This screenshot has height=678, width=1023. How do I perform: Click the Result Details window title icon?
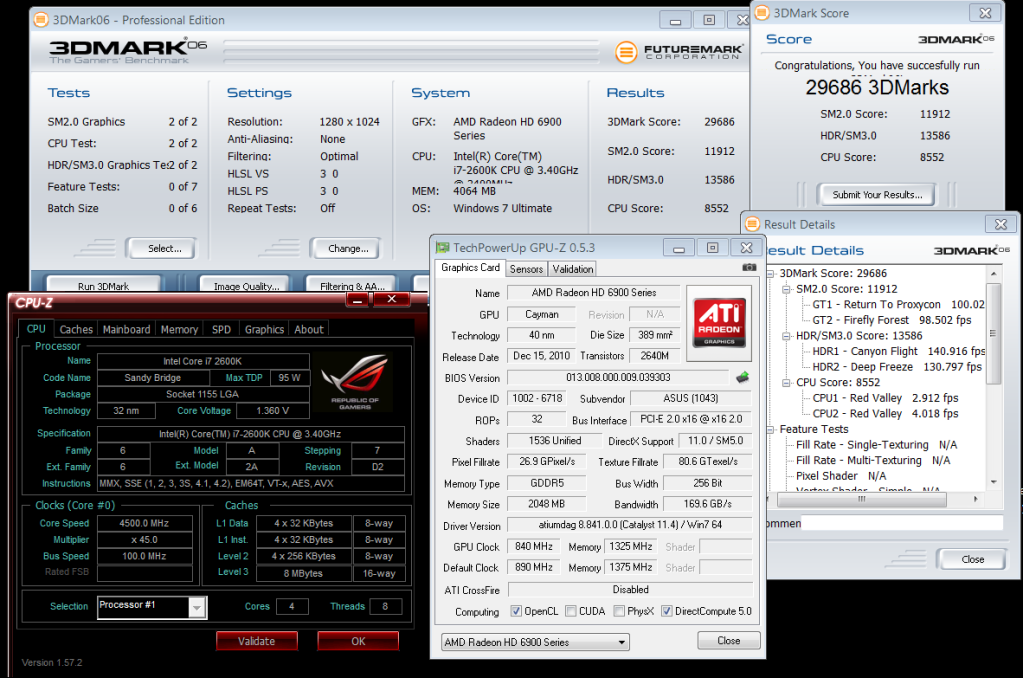pos(752,225)
